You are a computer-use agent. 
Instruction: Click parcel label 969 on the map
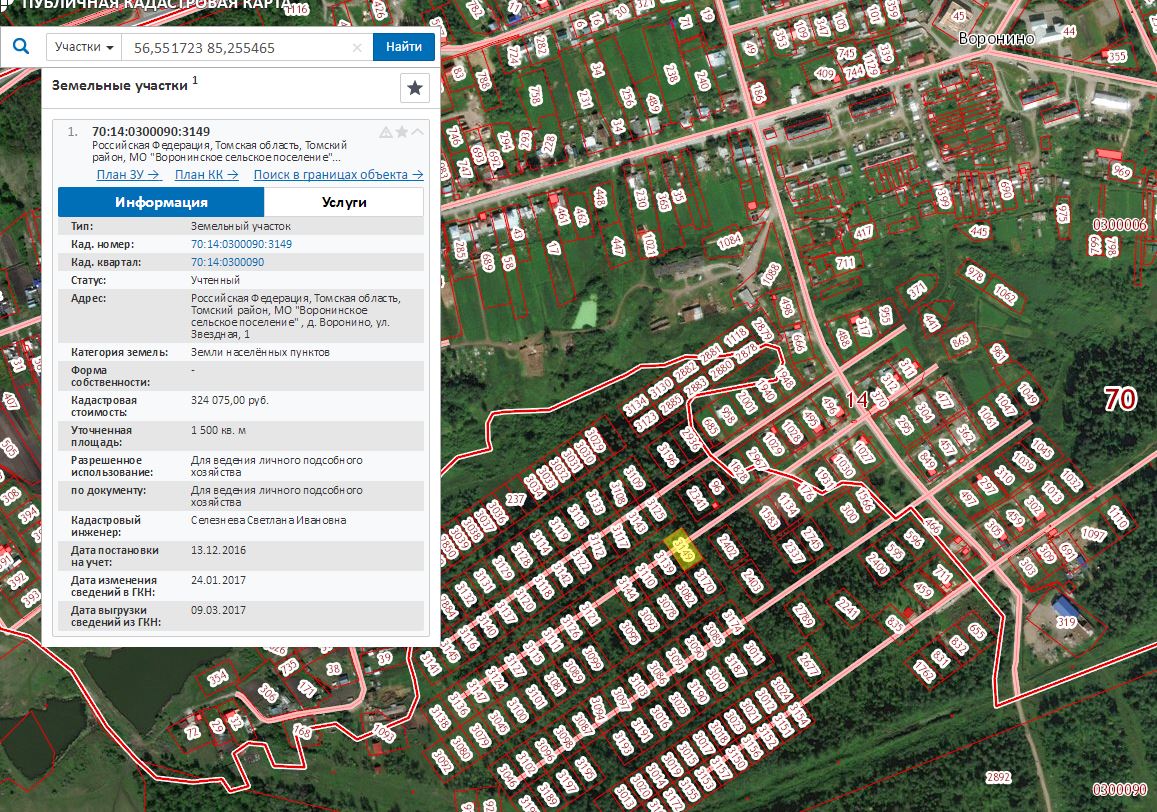(1121, 172)
